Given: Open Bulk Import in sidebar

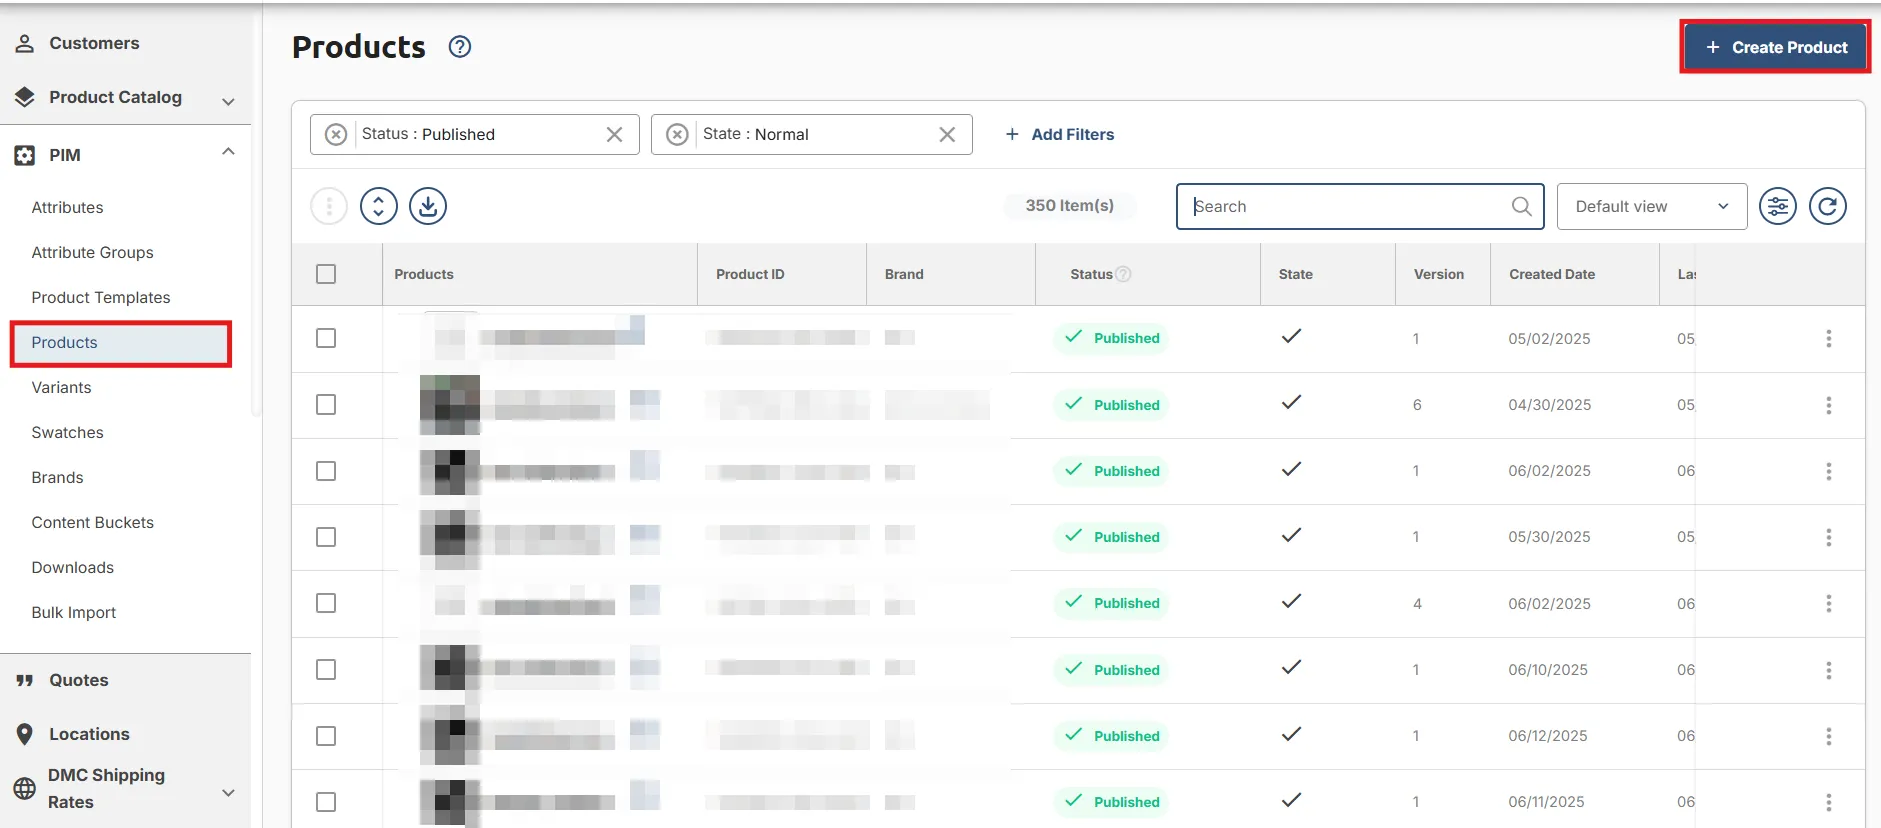Looking at the screenshot, I should click(x=74, y=612).
